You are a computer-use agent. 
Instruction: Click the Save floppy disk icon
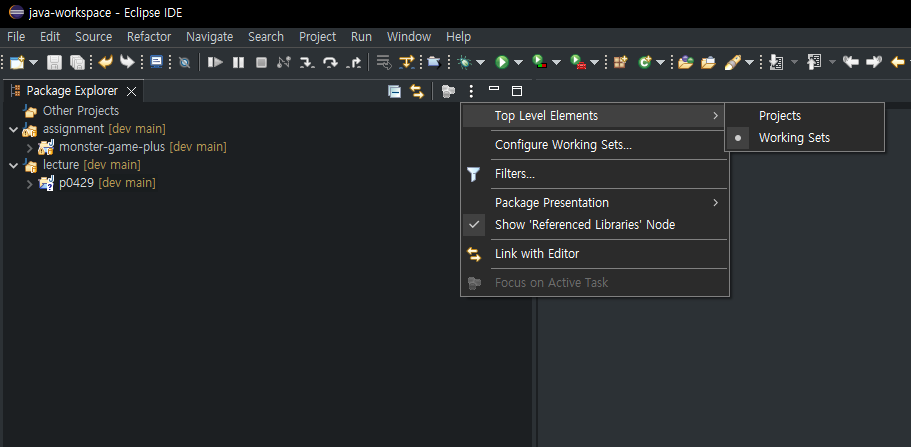pos(54,62)
